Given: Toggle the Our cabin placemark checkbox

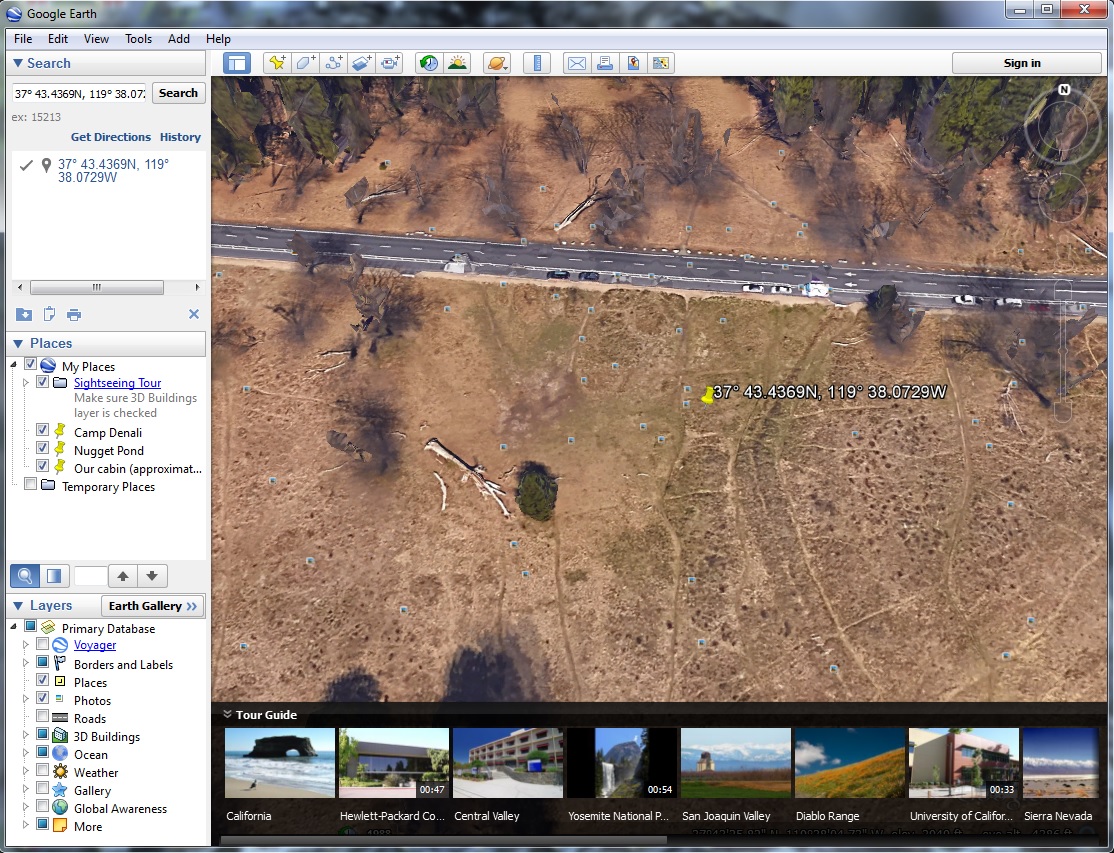Looking at the screenshot, I should [42, 467].
